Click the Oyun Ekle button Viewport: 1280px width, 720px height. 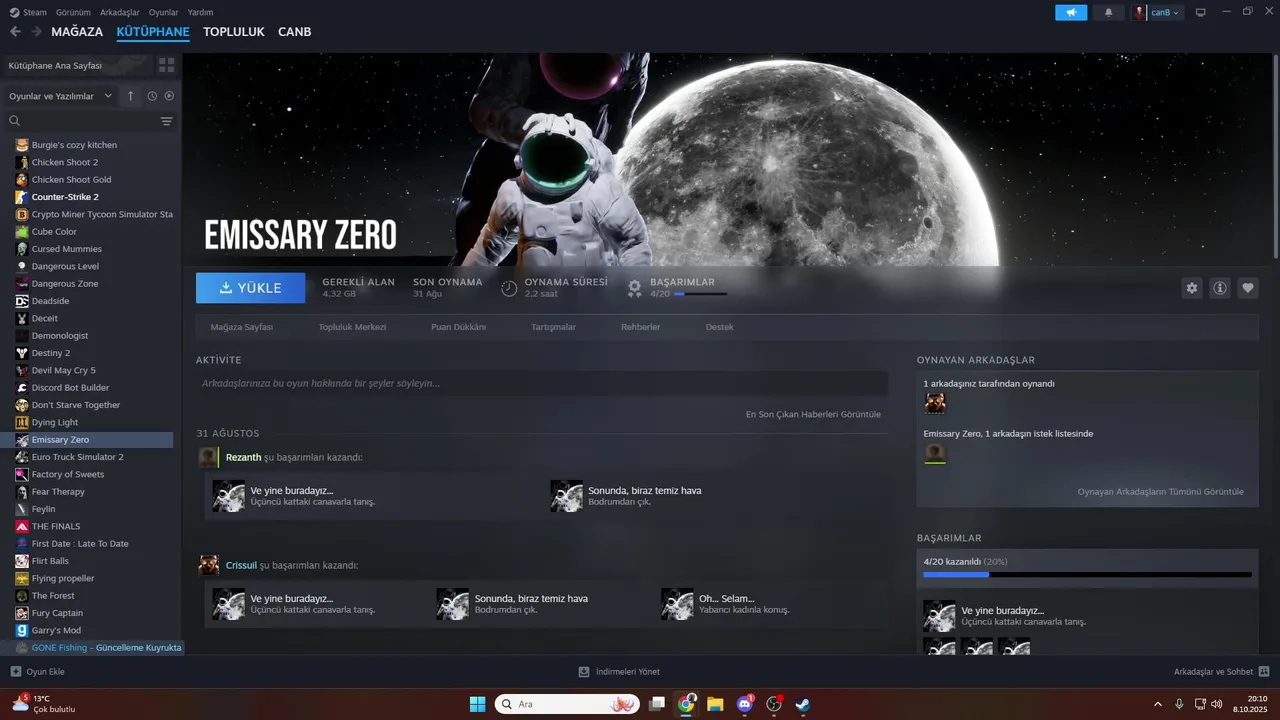[37, 672]
